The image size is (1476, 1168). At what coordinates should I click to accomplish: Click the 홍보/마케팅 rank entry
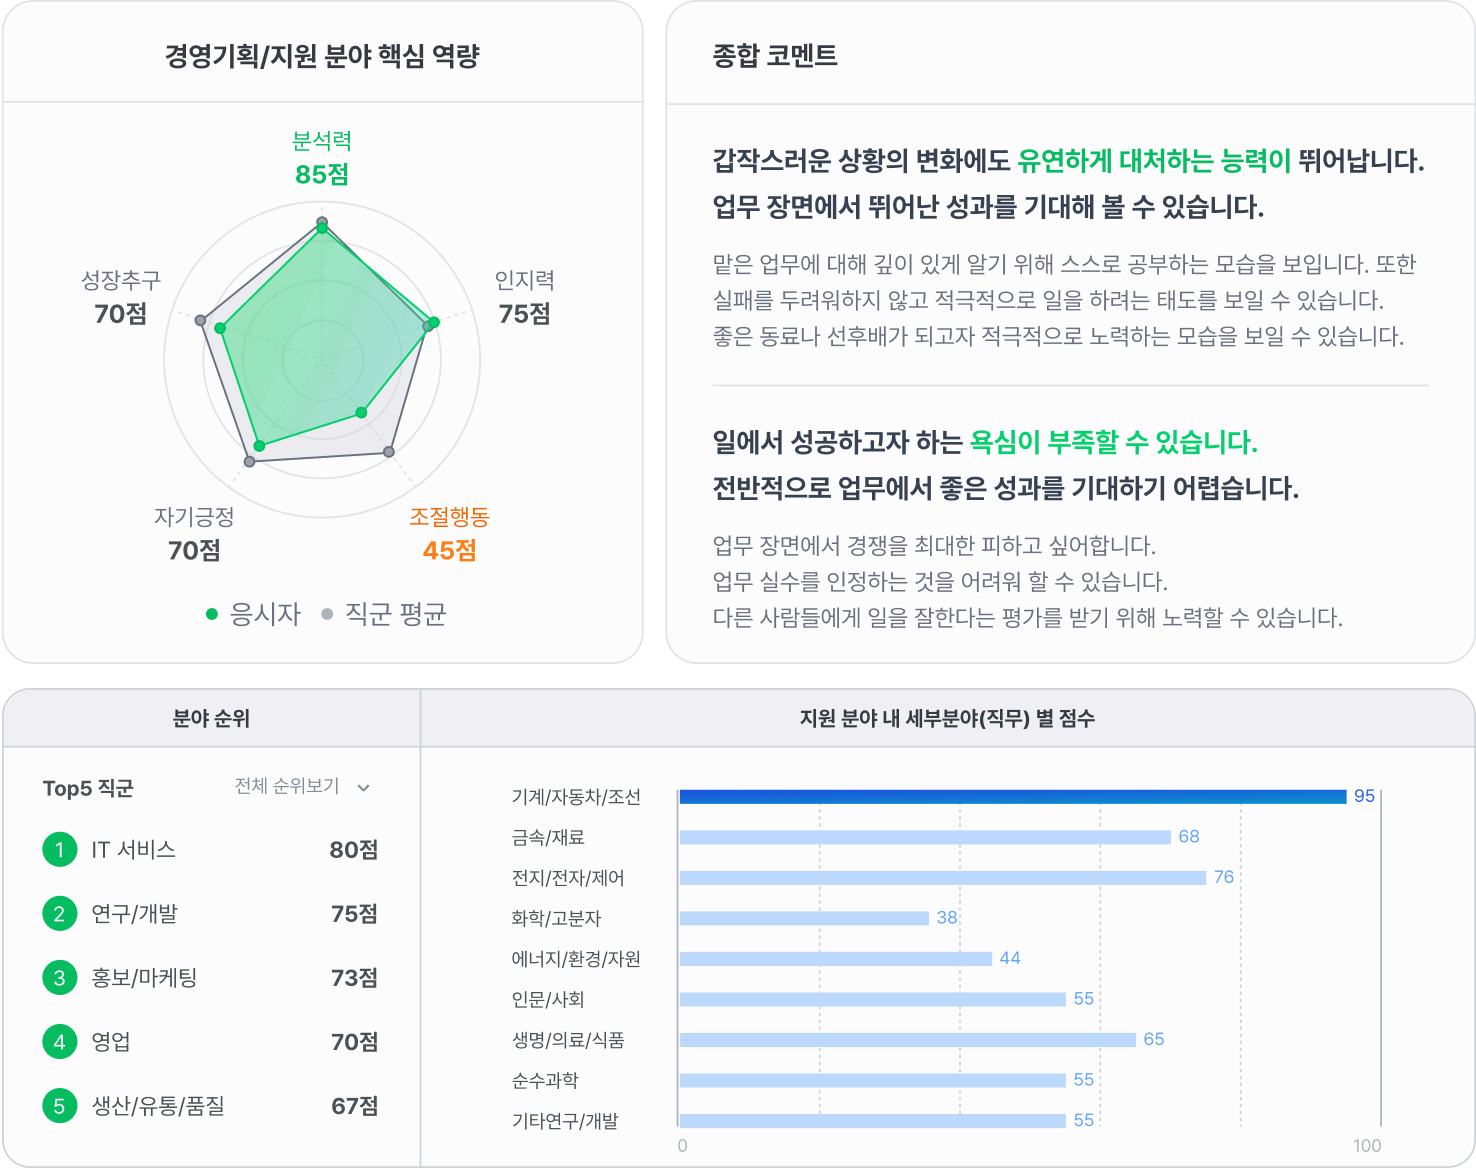click(144, 978)
